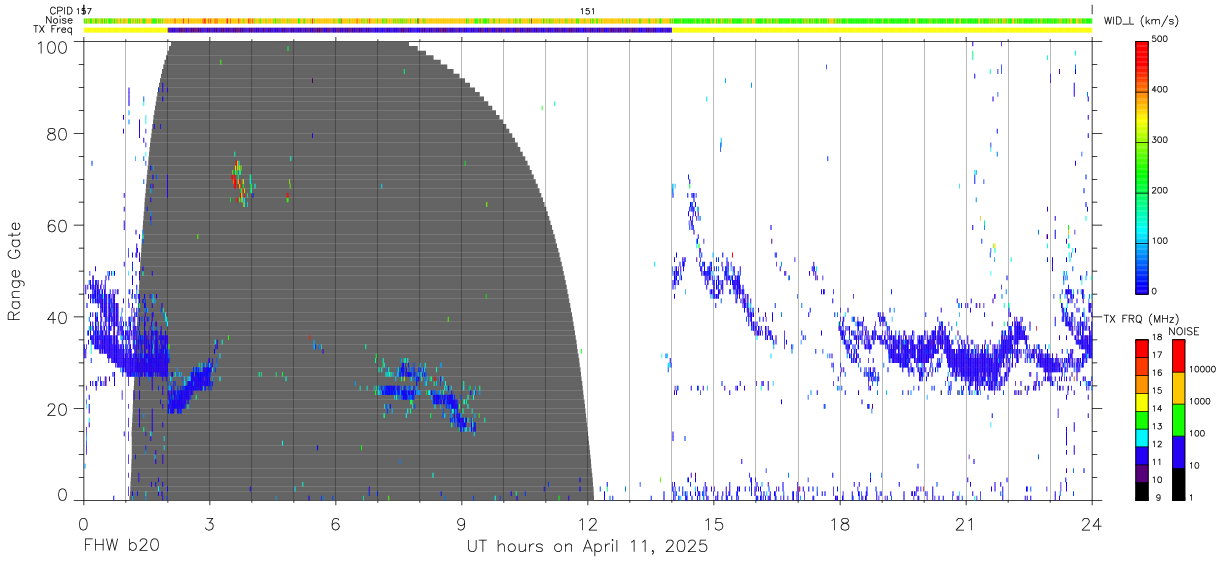The image size is (1228, 567).
Task: Click the '20' range gate tick label
Action: pos(59,409)
